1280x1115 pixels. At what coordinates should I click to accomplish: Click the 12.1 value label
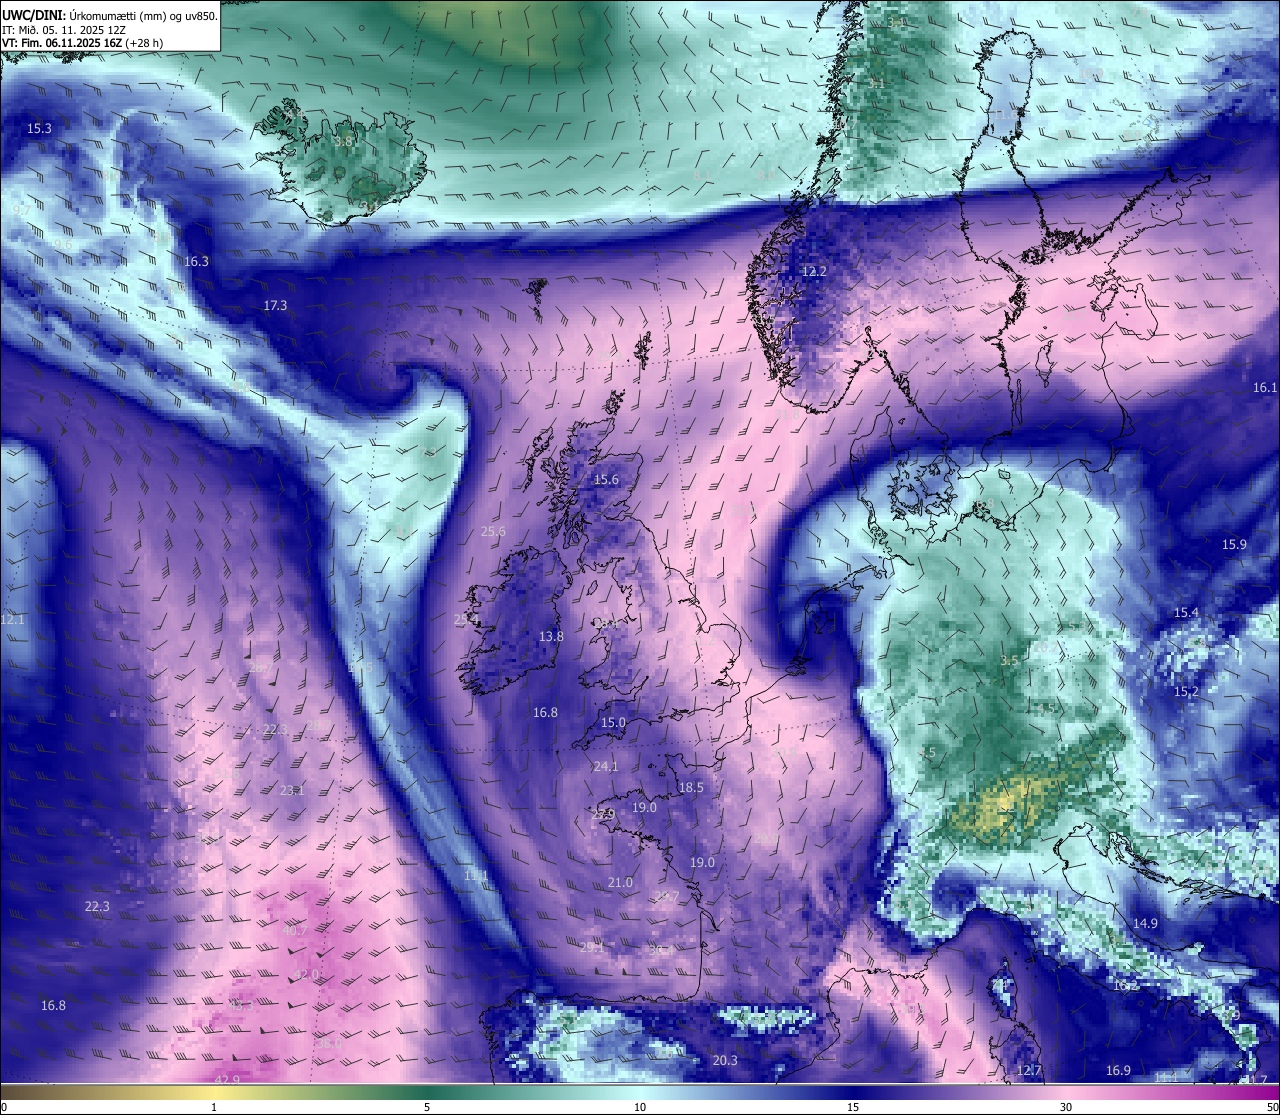(x=12, y=620)
